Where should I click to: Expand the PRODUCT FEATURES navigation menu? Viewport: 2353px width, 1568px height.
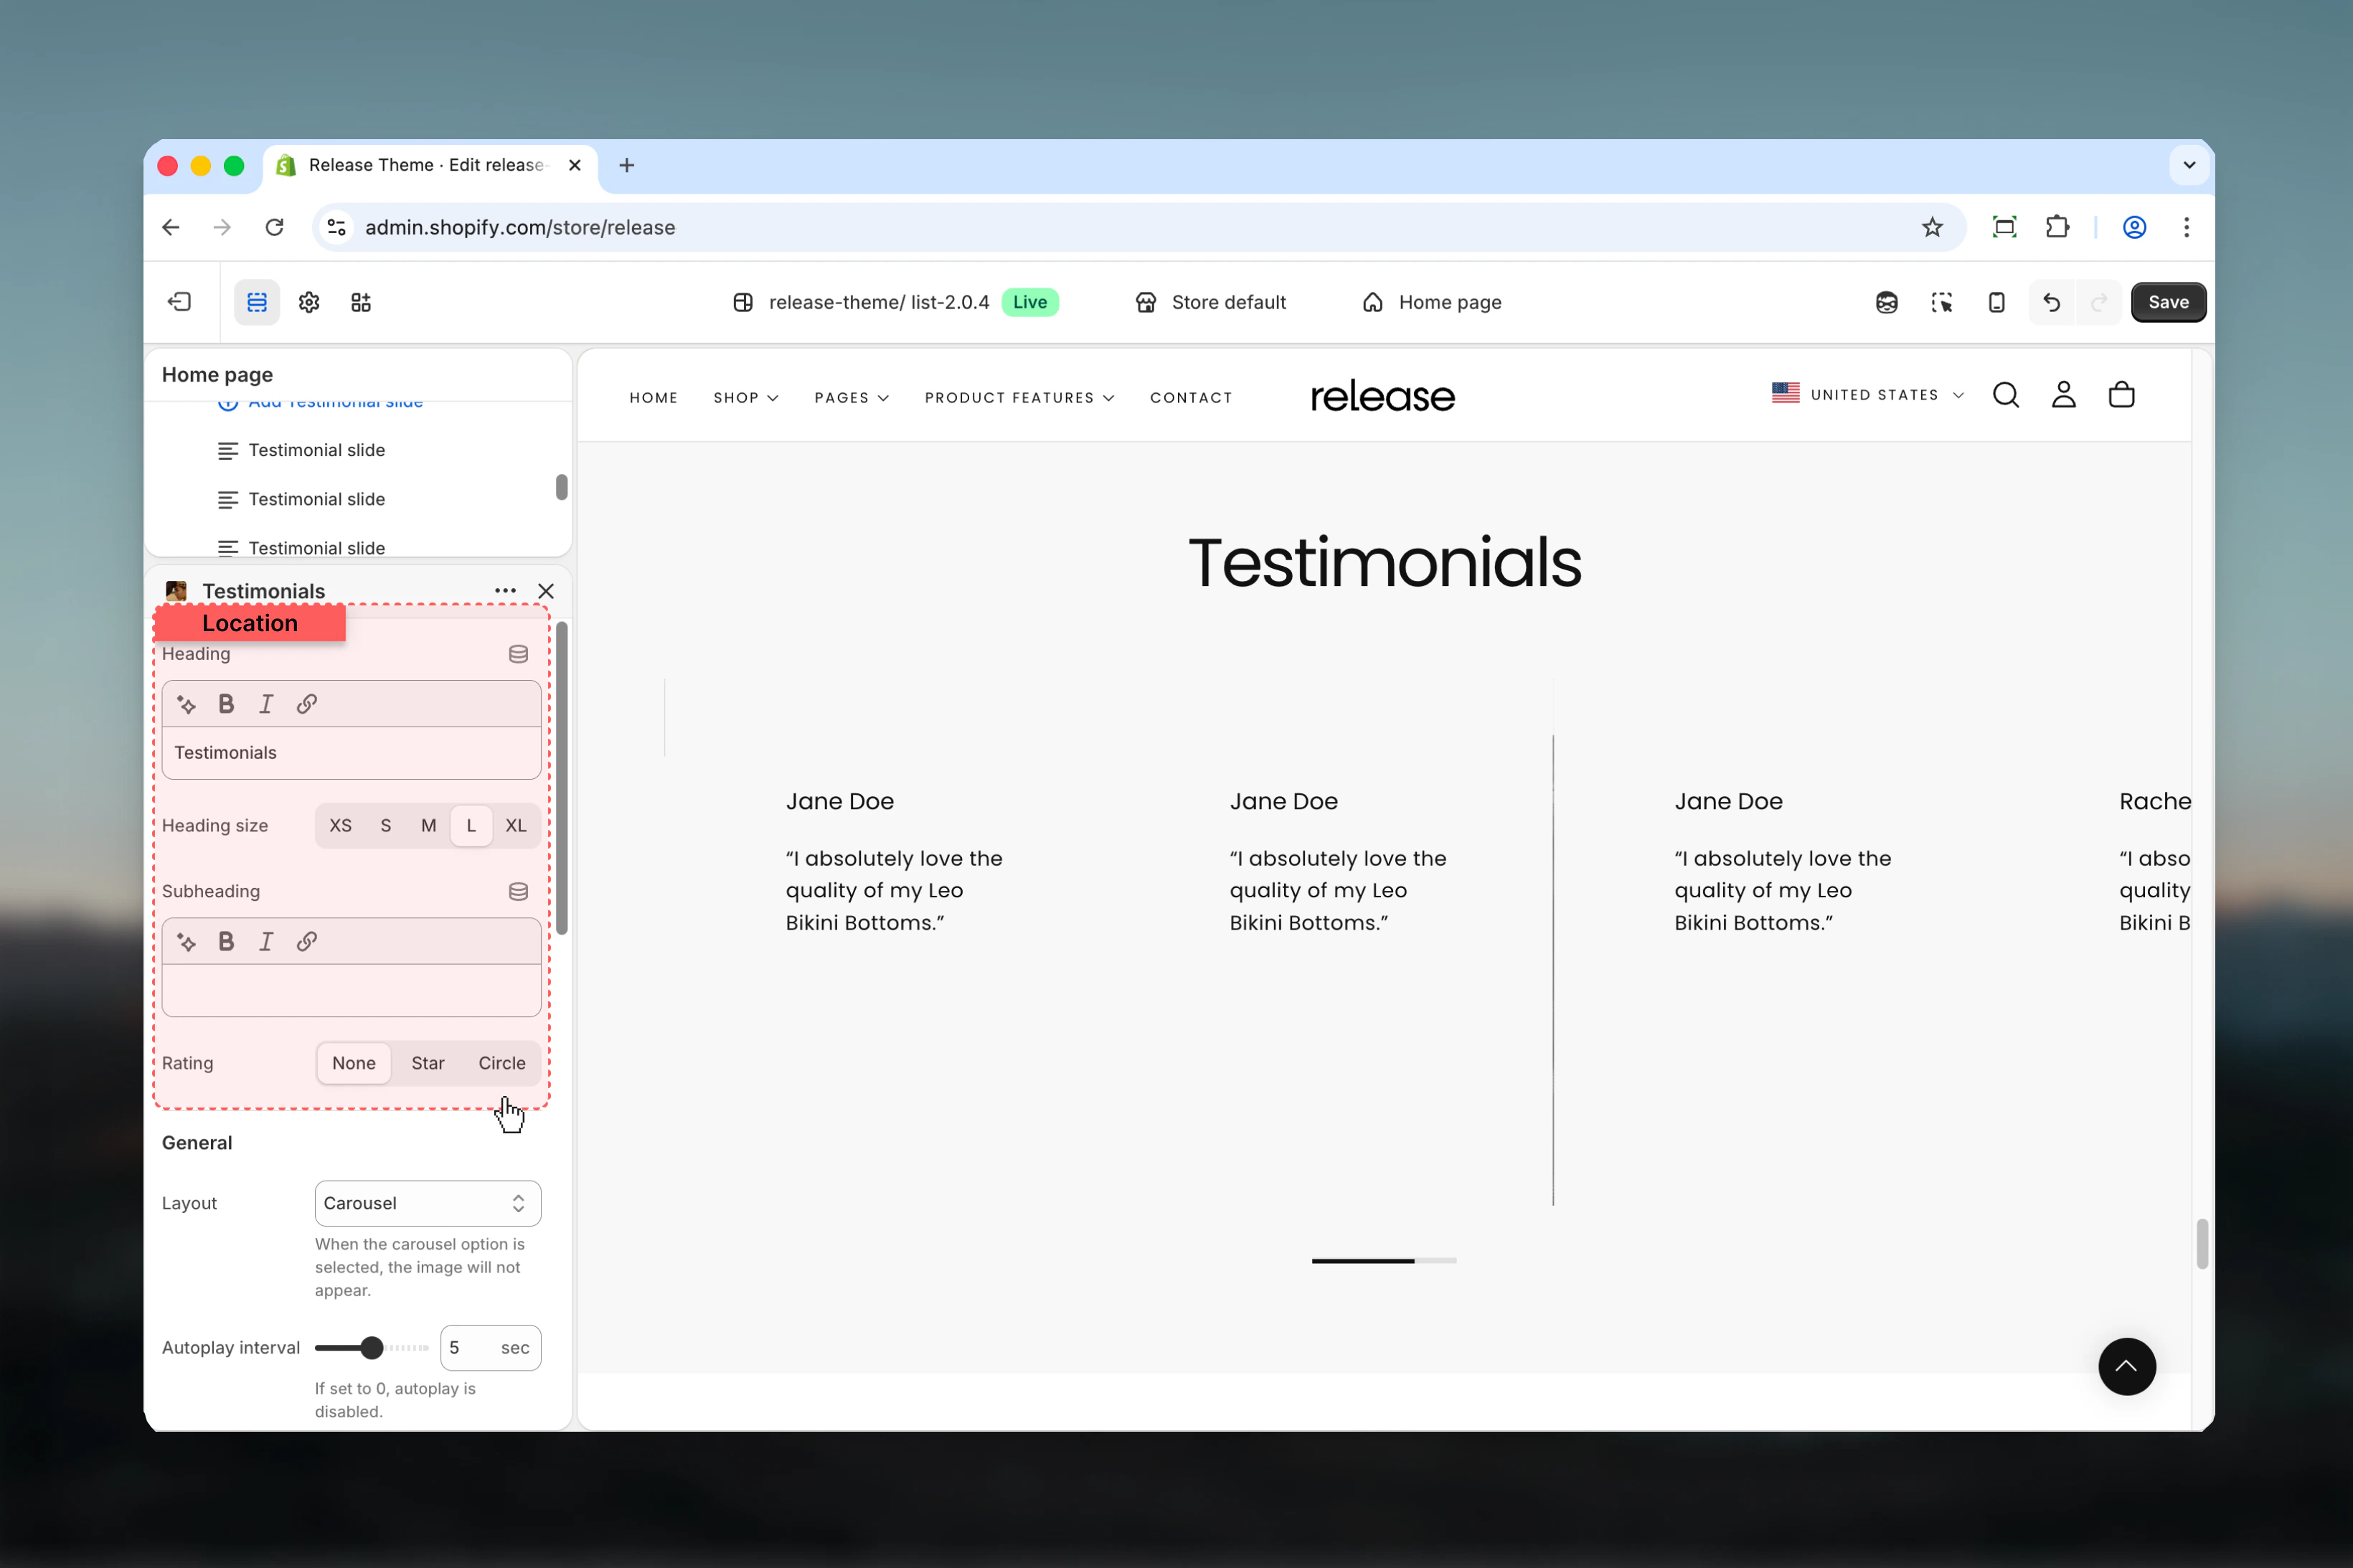coord(1019,398)
